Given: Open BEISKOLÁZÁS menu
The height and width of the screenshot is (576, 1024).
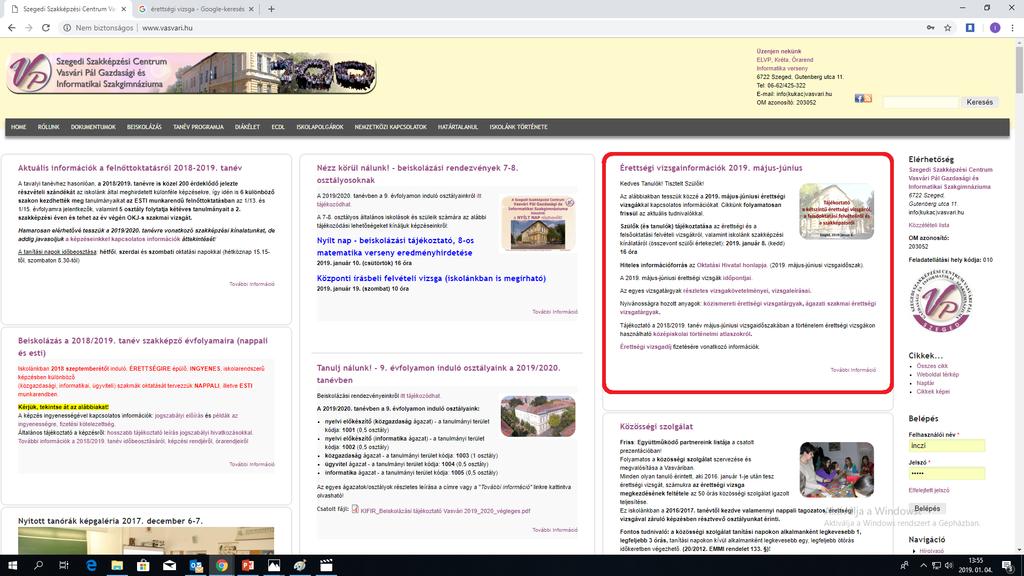Looking at the screenshot, I should [x=144, y=127].
